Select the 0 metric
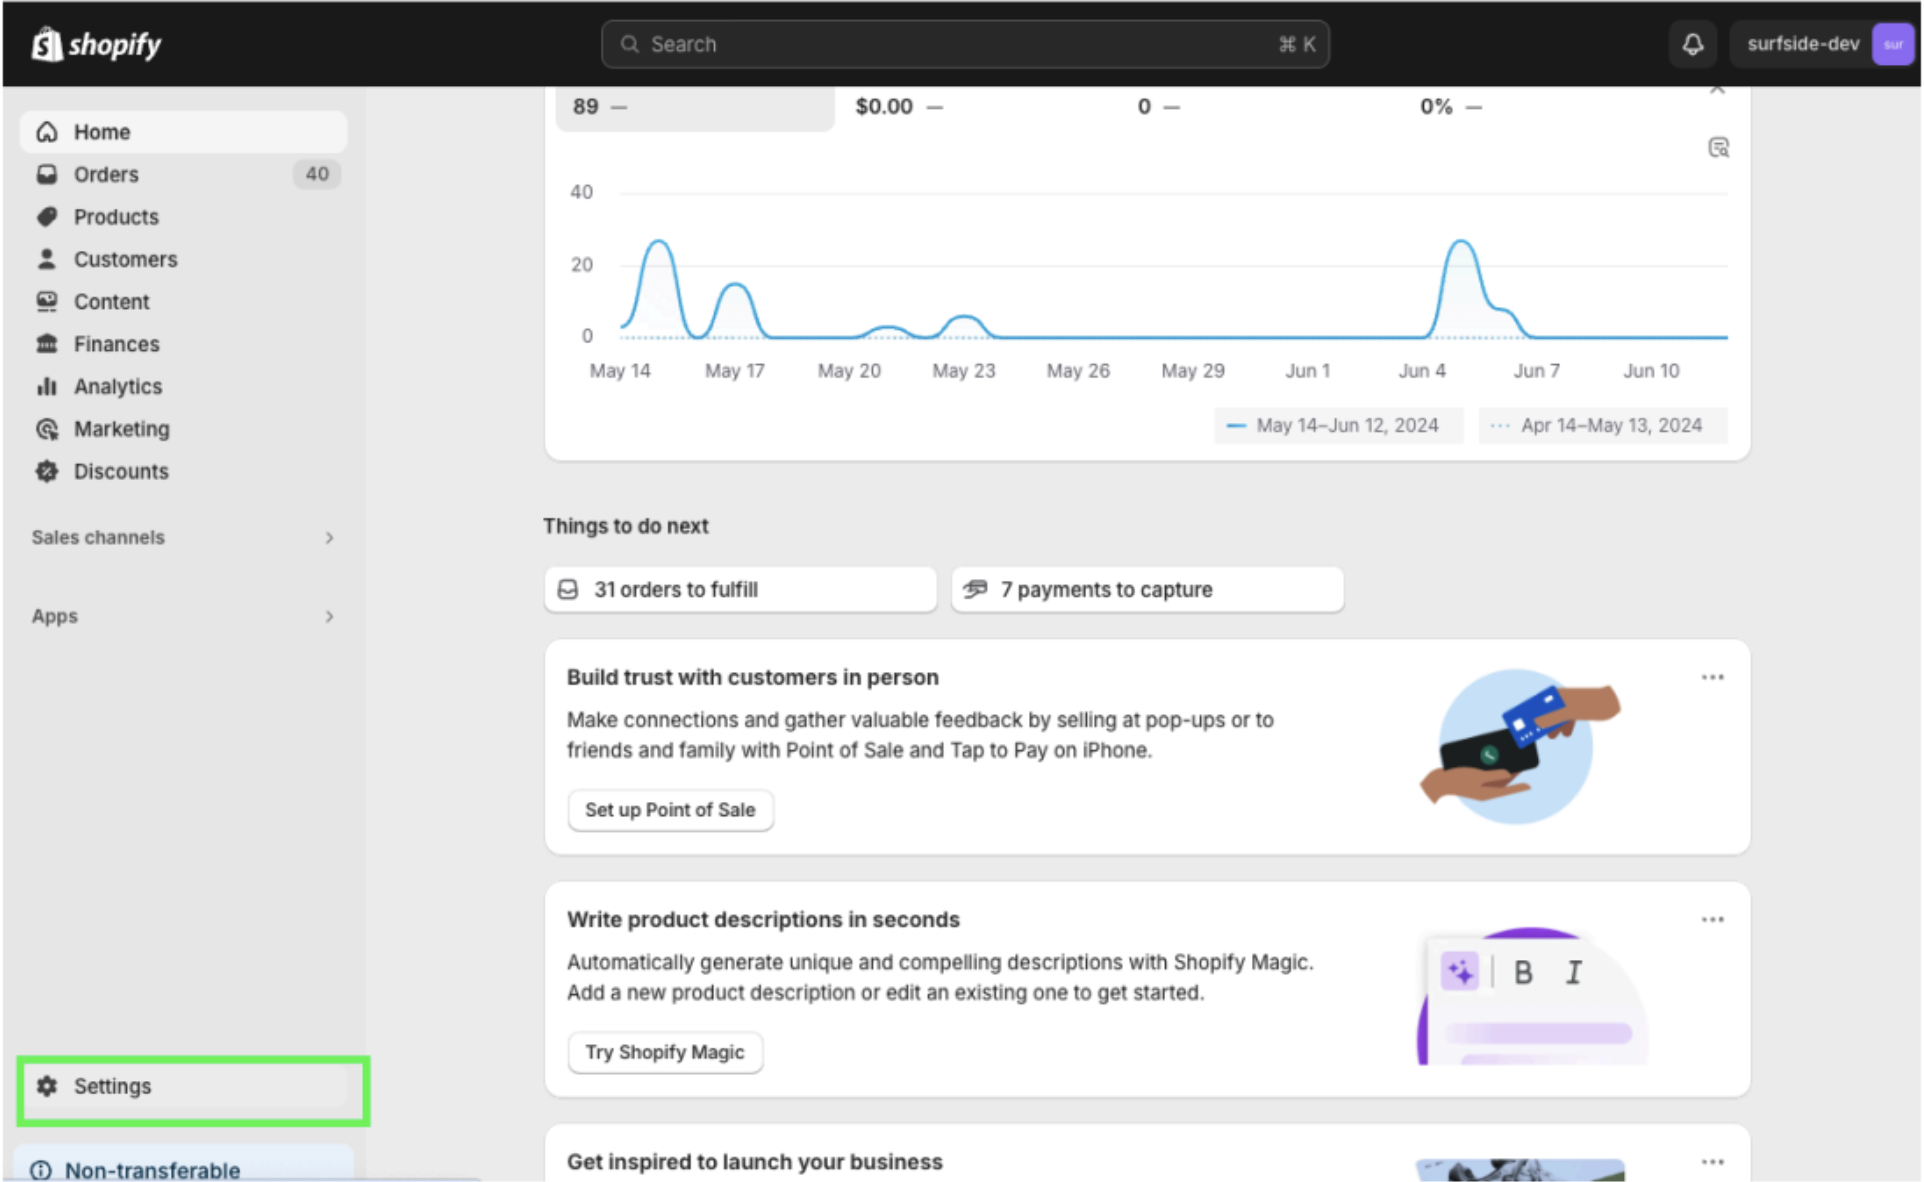The width and height of the screenshot is (1924, 1182). [x=1158, y=107]
